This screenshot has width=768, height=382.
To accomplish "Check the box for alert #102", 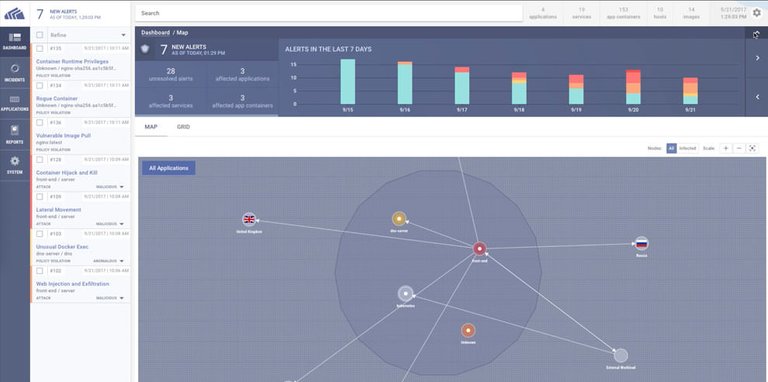I will click(40, 271).
